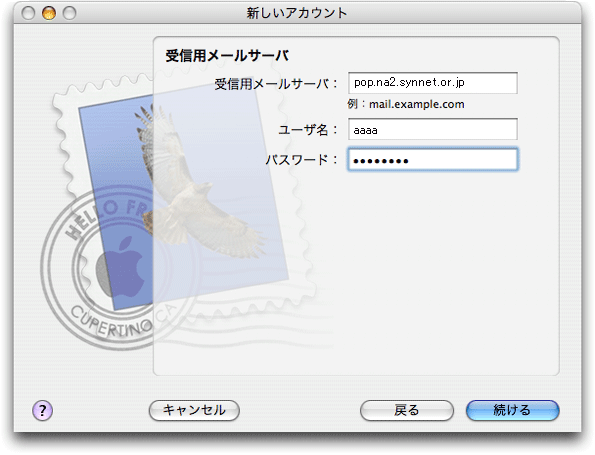Viewport: 595px width, 455px height.
Task: Minimize window with the yellow button
Action: (49, 13)
